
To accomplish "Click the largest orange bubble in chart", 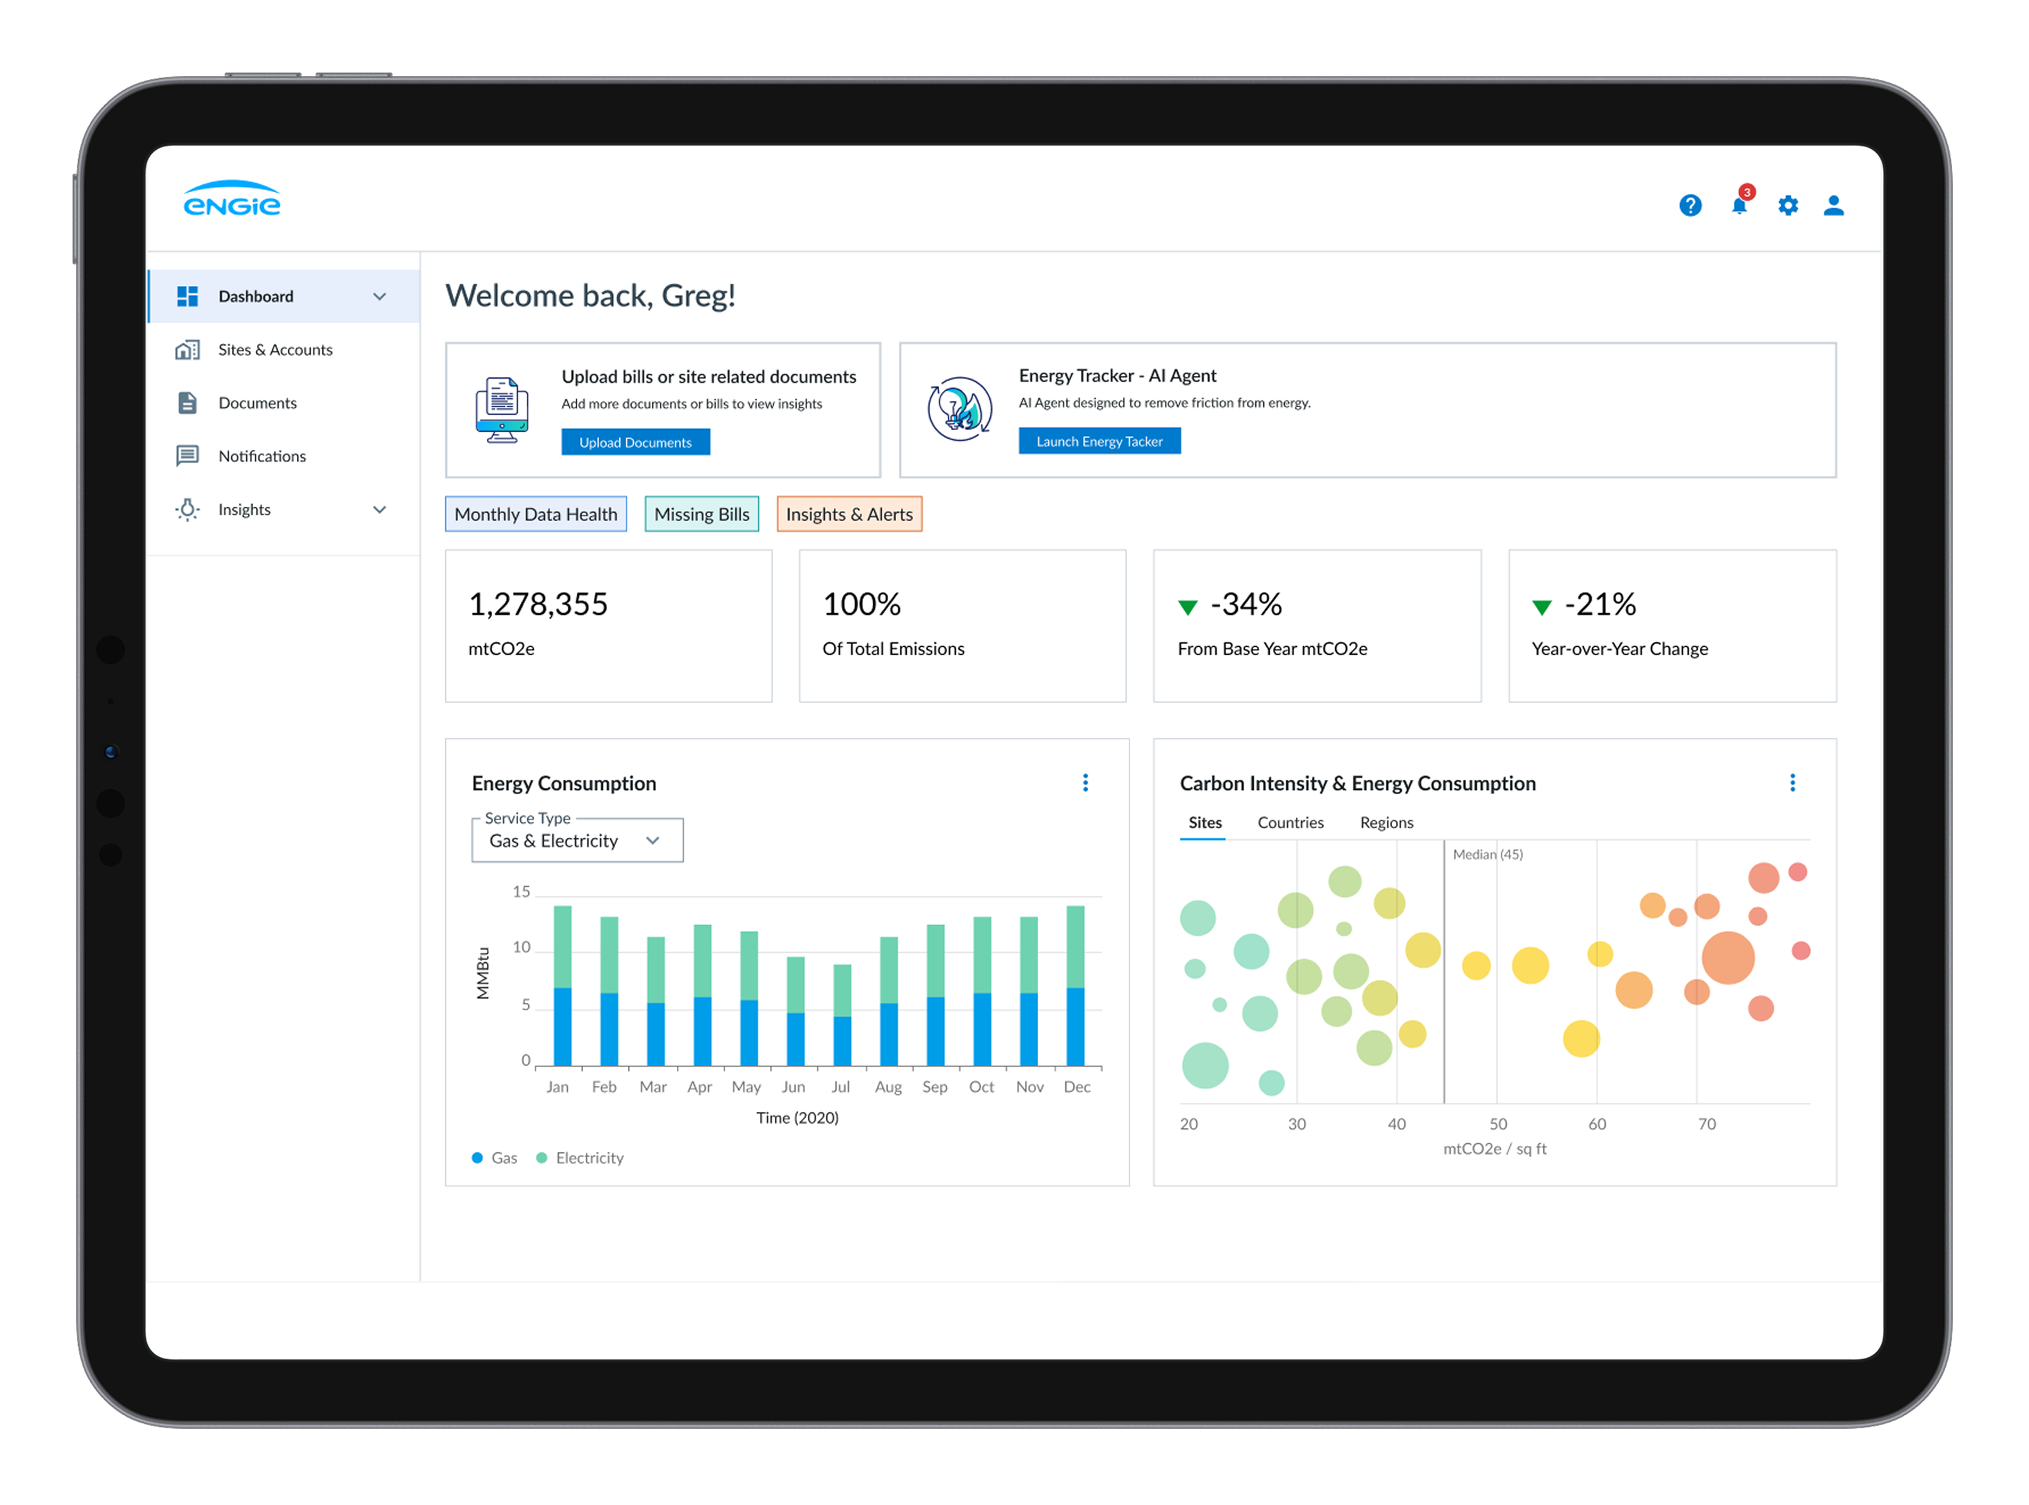I will click(1727, 957).
